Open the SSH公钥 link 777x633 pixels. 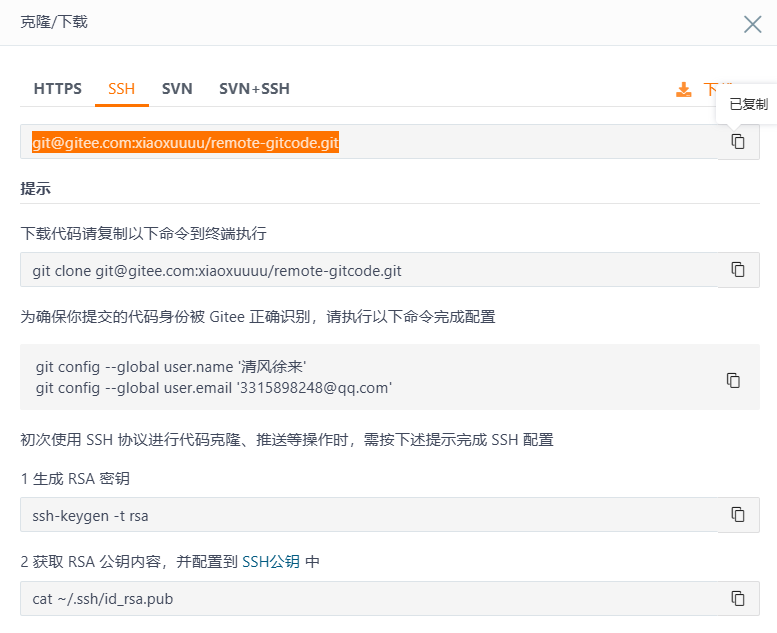tap(271, 562)
